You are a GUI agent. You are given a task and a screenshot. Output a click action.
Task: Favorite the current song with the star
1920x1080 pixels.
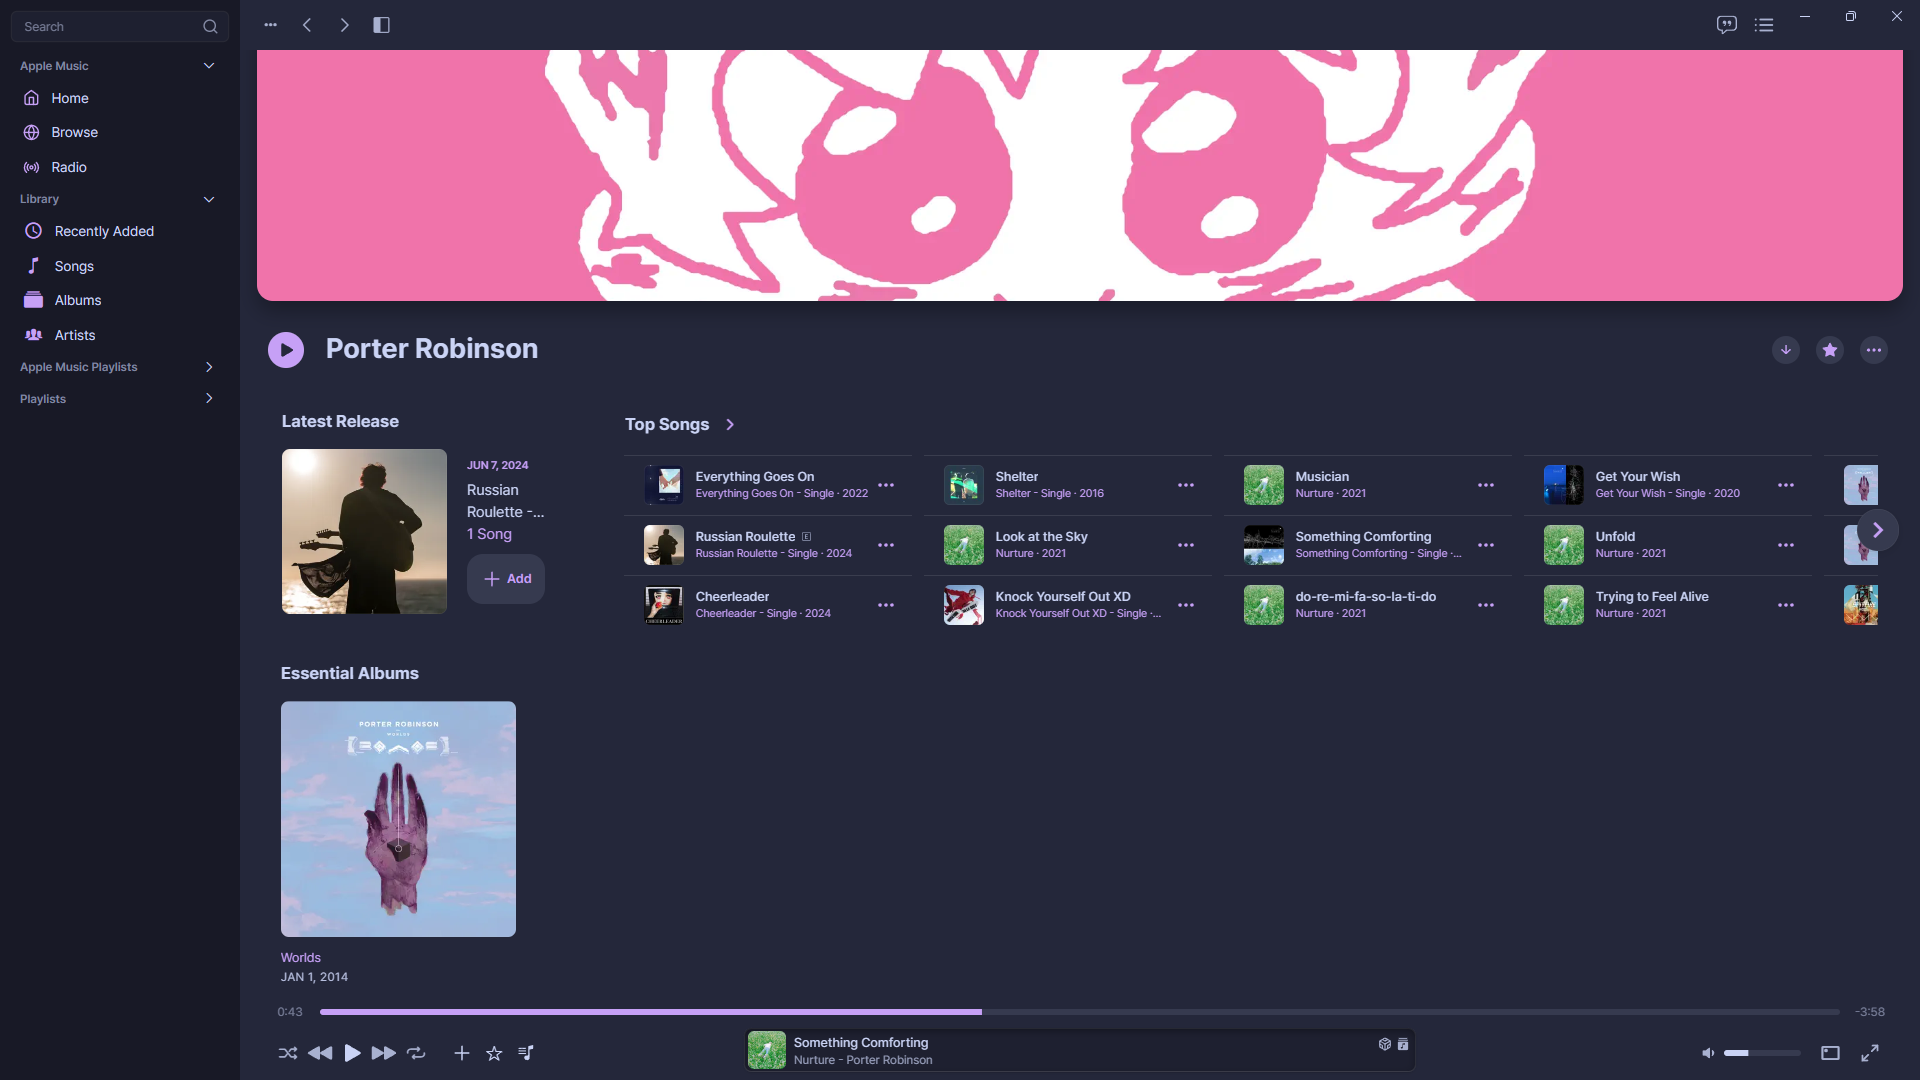(x=494, y=1053)
